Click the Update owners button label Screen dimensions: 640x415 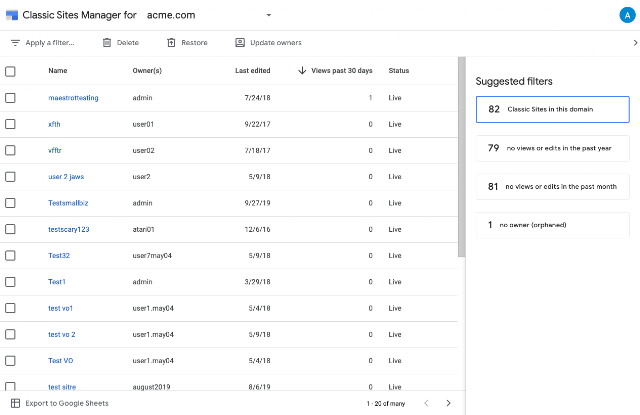pyautogui.click(x=276, y=42)
